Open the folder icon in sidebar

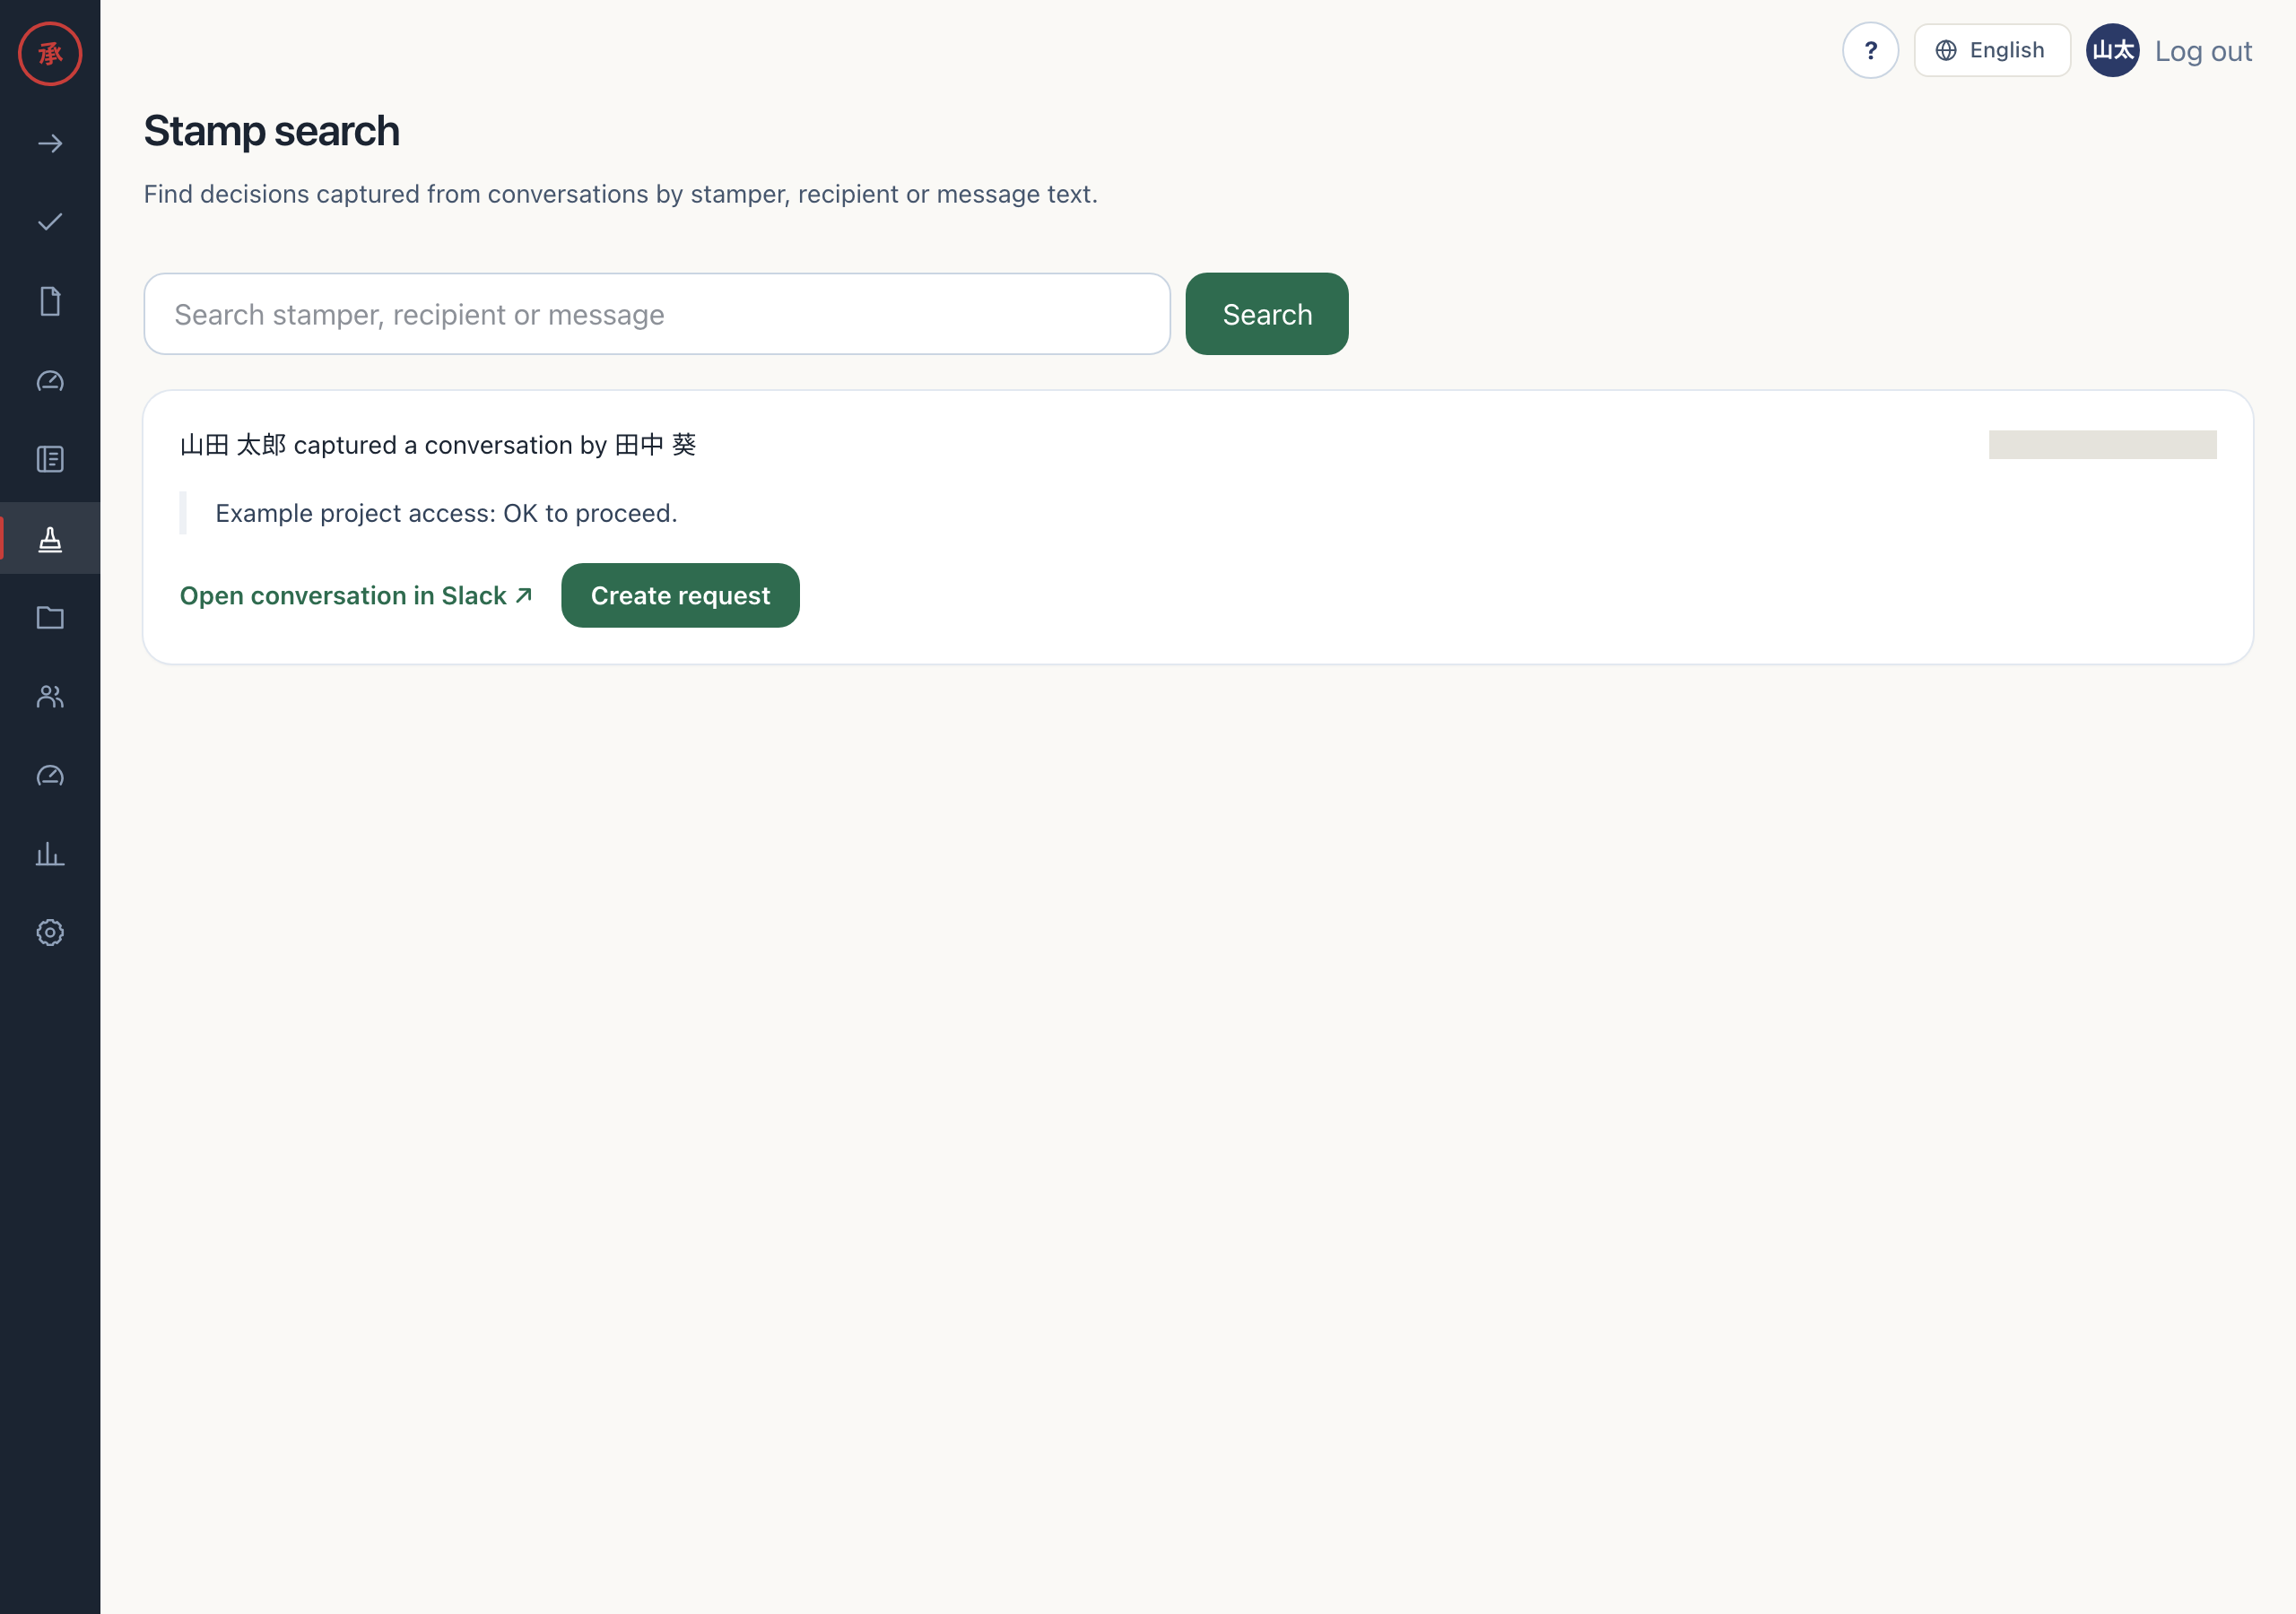click(50, 617)
